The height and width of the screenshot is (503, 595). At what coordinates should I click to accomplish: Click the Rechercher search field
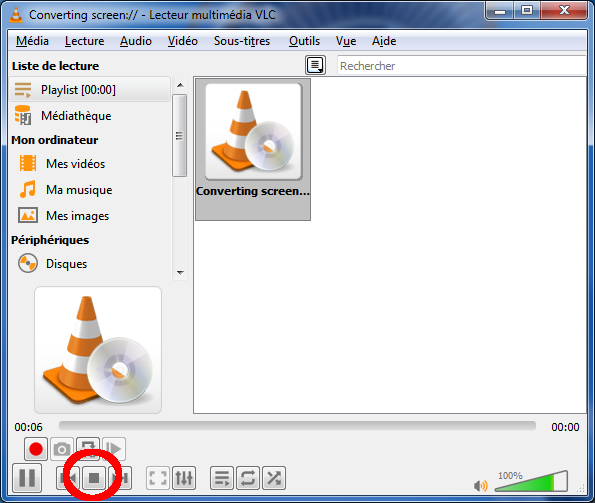click(461, 66)
